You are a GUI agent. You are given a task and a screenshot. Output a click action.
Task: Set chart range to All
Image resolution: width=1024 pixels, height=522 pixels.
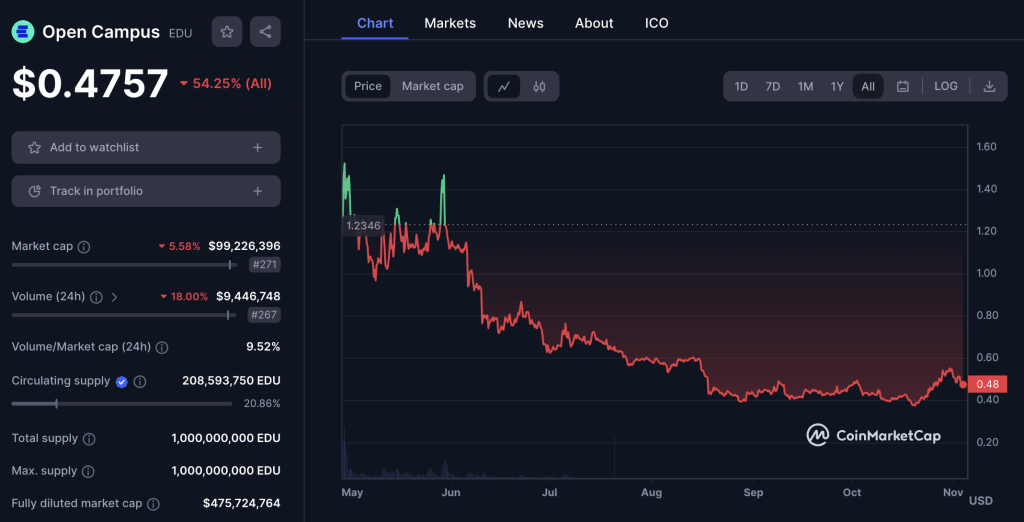point(868,86)
